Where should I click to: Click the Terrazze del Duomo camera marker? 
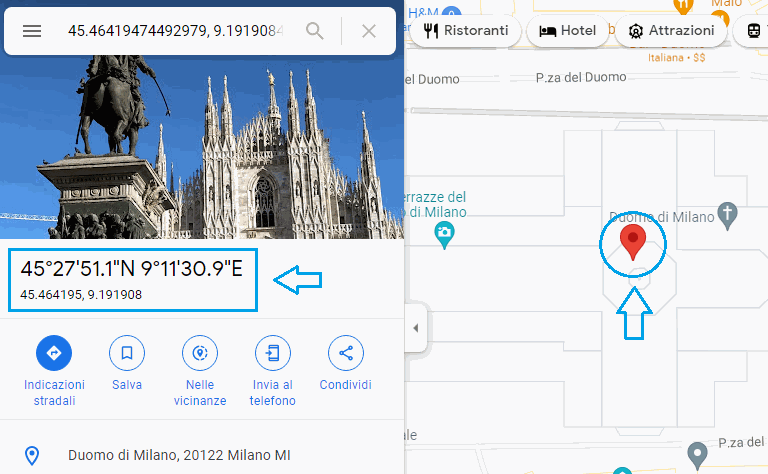tap(444, 235)
